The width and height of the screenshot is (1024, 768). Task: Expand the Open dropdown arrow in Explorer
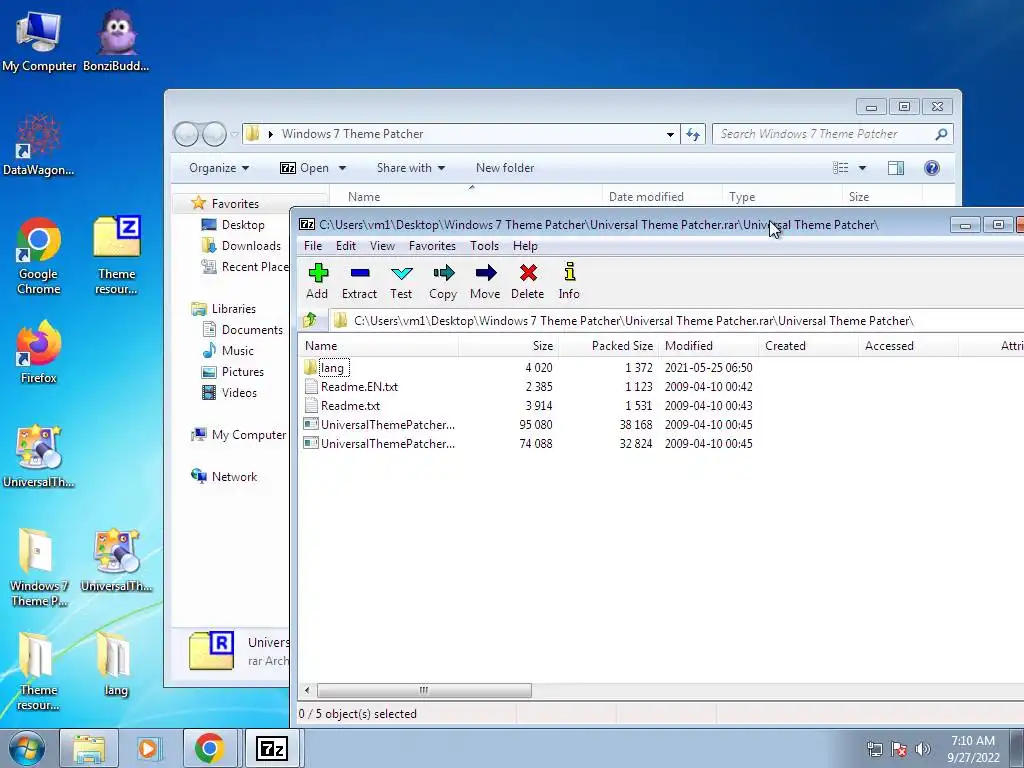[342, 168]
